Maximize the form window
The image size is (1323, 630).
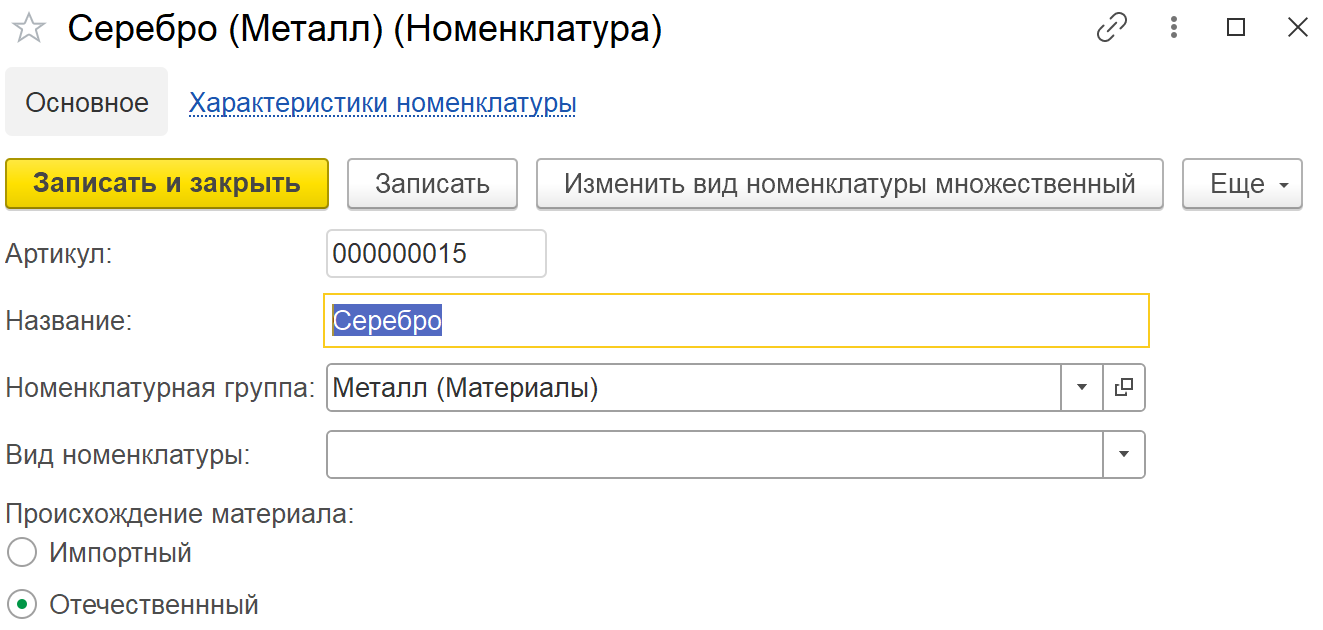tap(1236, 28)
